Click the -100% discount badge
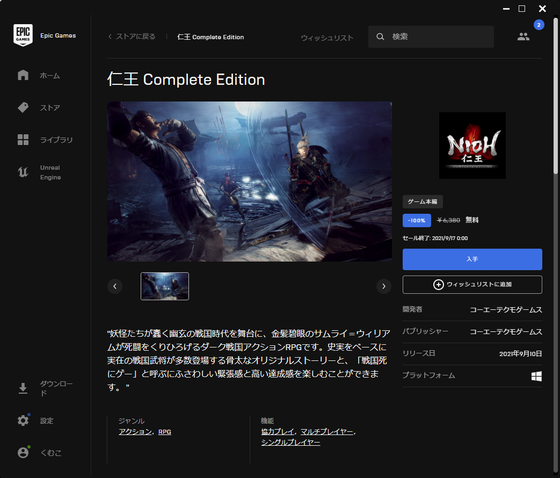The image size is (560, 478). click(417, 220)
